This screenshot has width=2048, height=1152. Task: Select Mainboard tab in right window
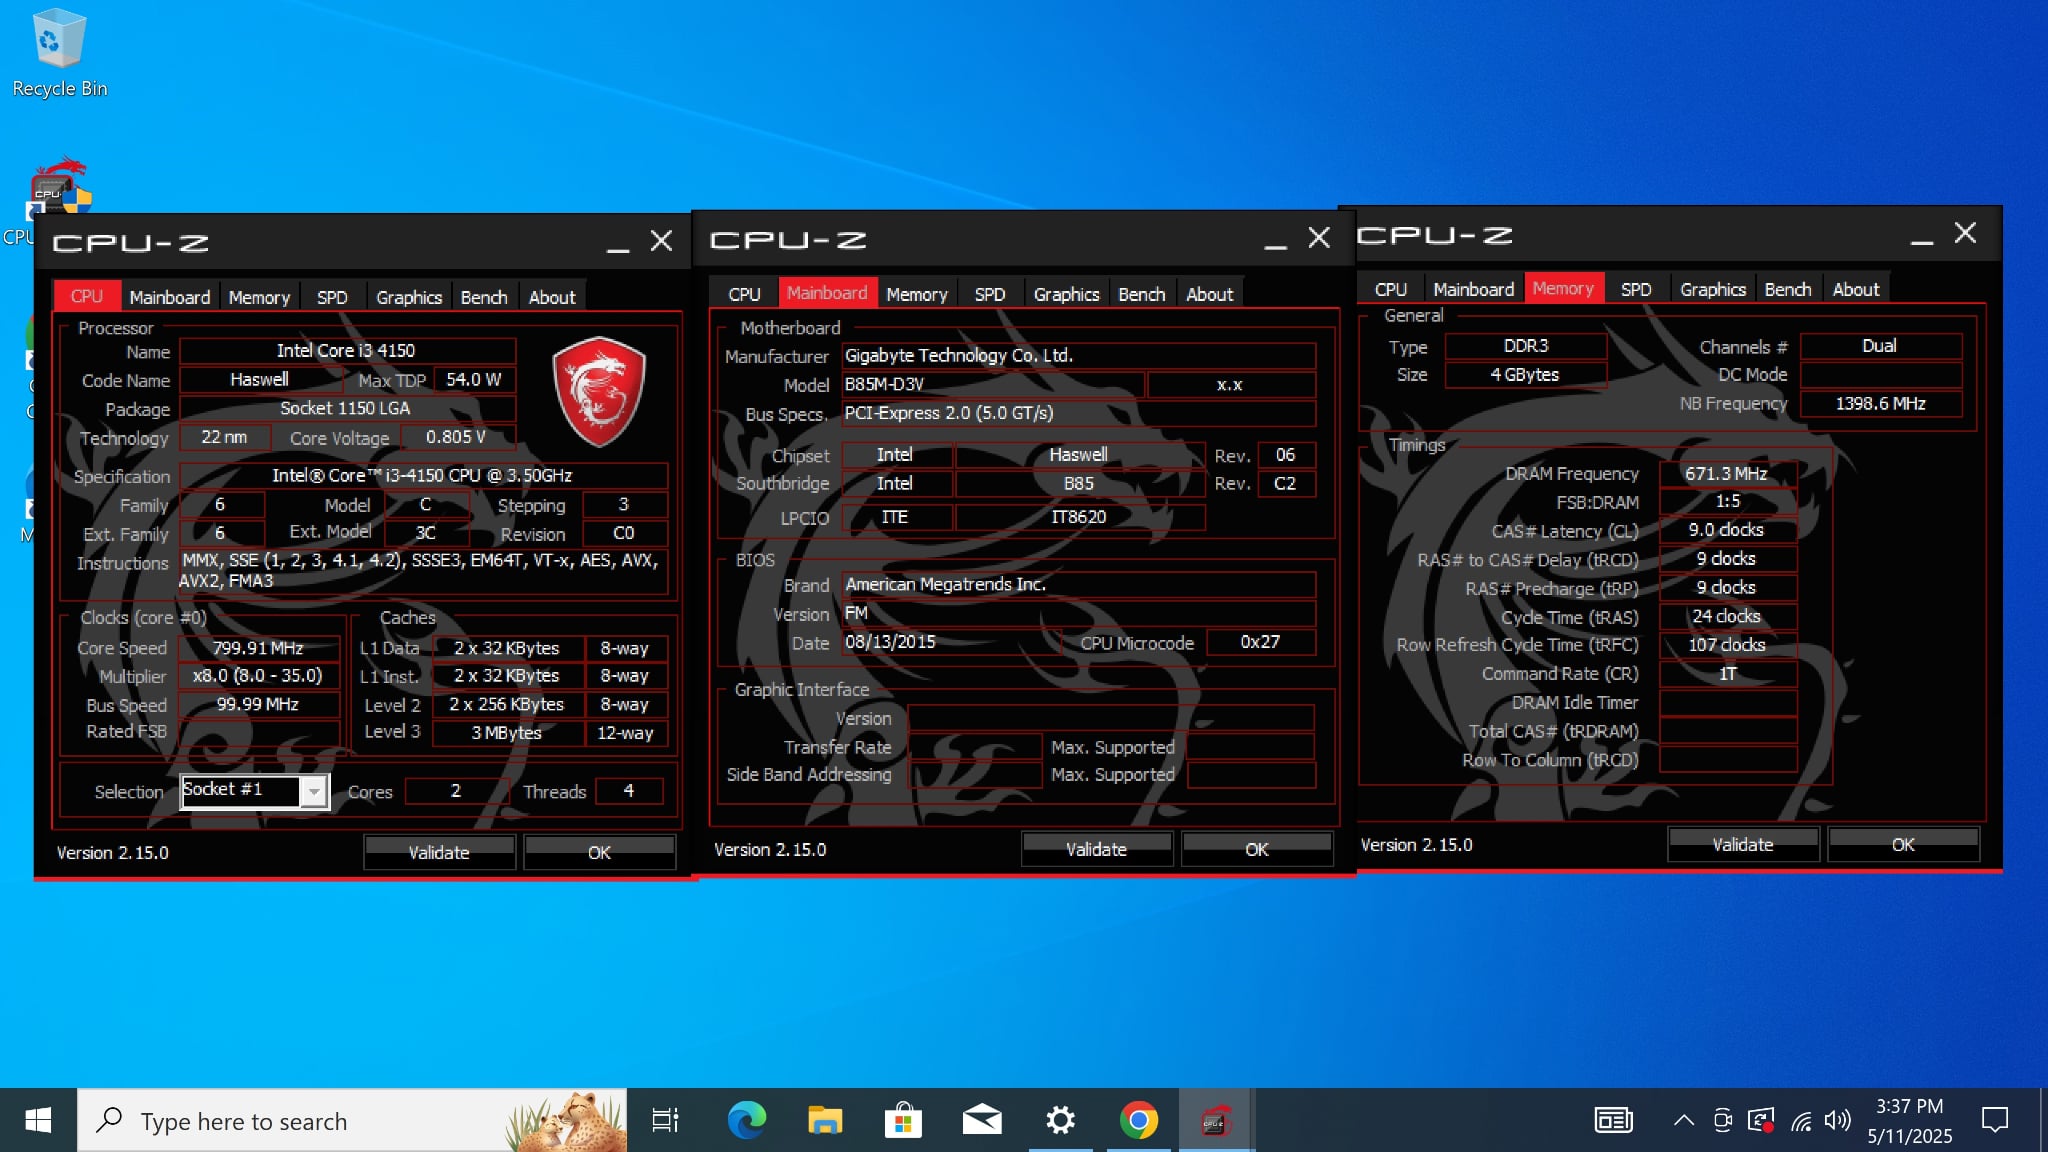(x=1473, y=289)
